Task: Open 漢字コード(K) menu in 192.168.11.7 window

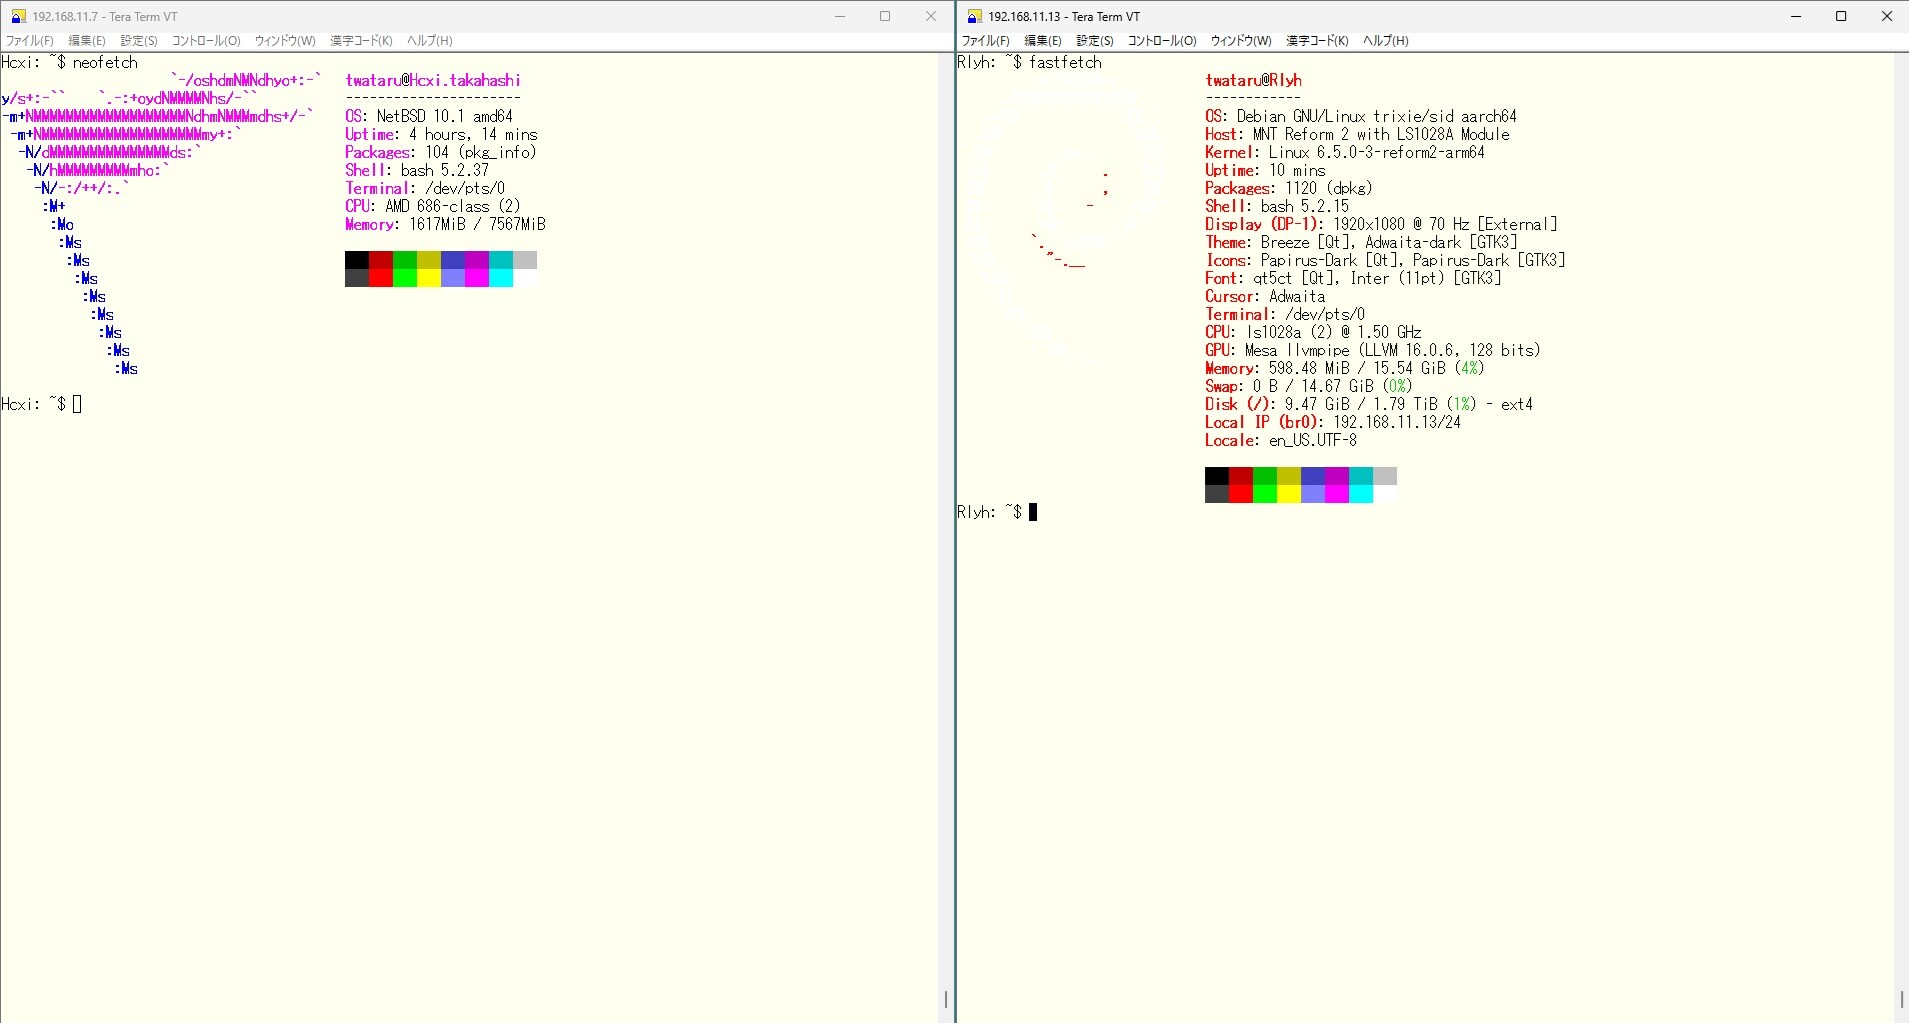Action: 361,41
